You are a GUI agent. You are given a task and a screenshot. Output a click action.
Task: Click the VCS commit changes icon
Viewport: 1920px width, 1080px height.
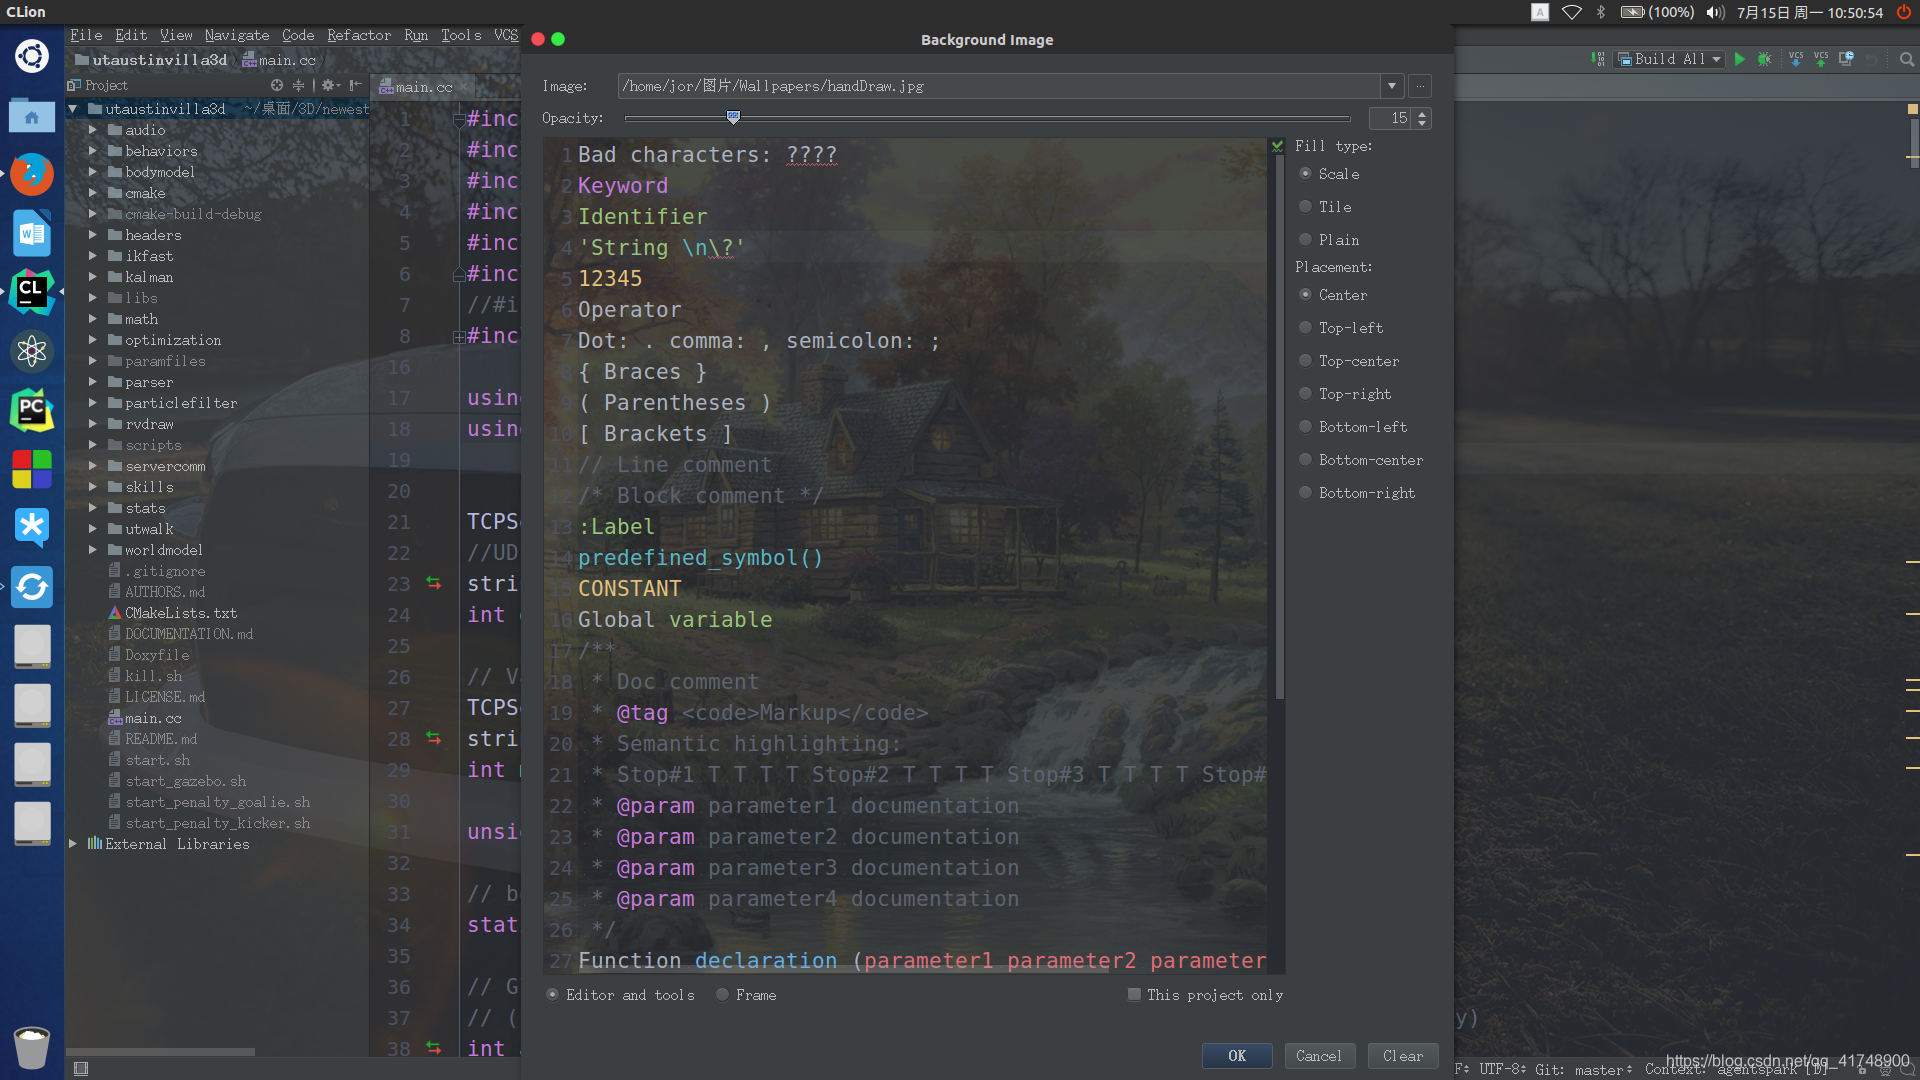(x=1821, y=59)
